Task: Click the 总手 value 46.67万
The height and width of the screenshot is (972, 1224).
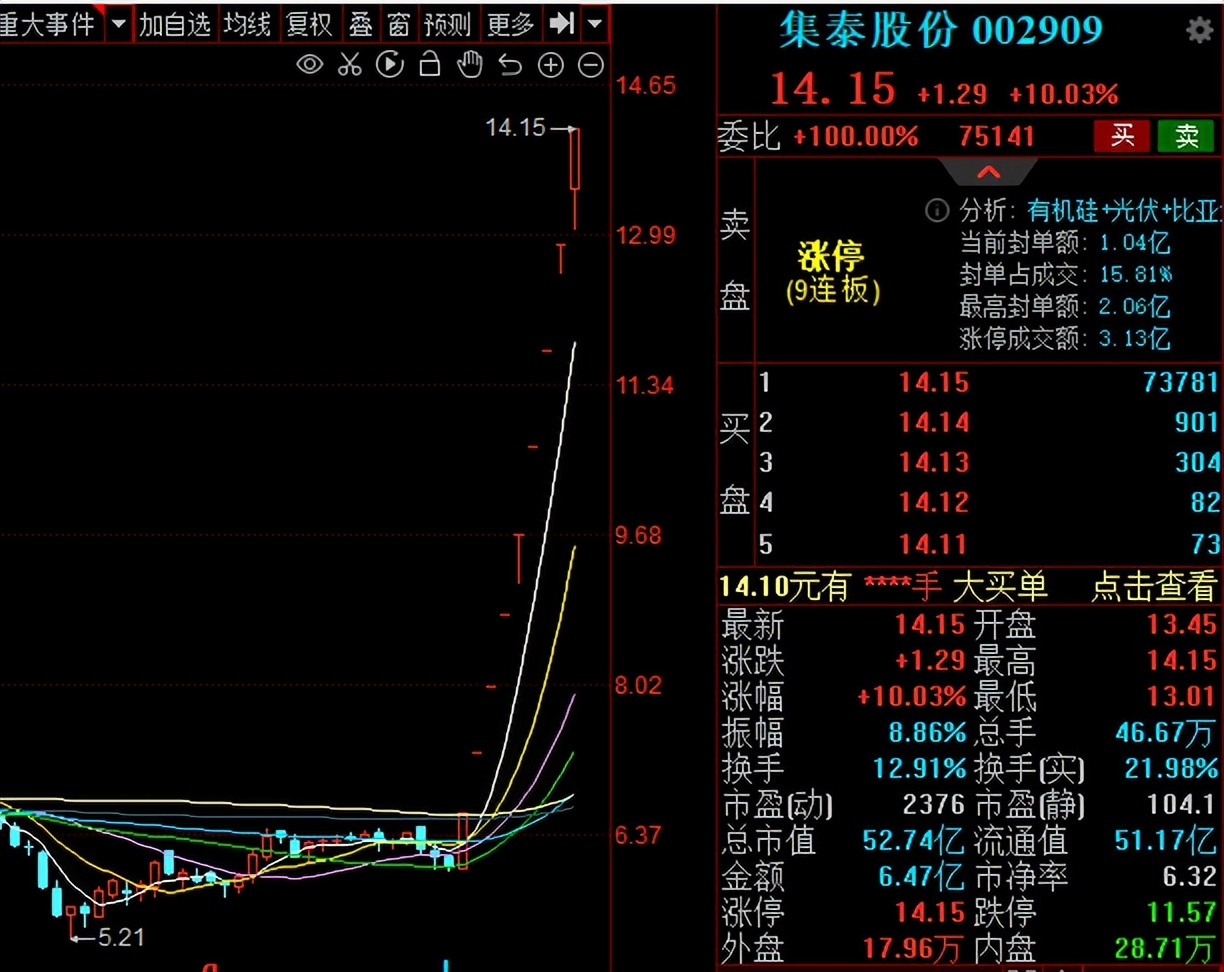Action: click(x=1167, y=733)
